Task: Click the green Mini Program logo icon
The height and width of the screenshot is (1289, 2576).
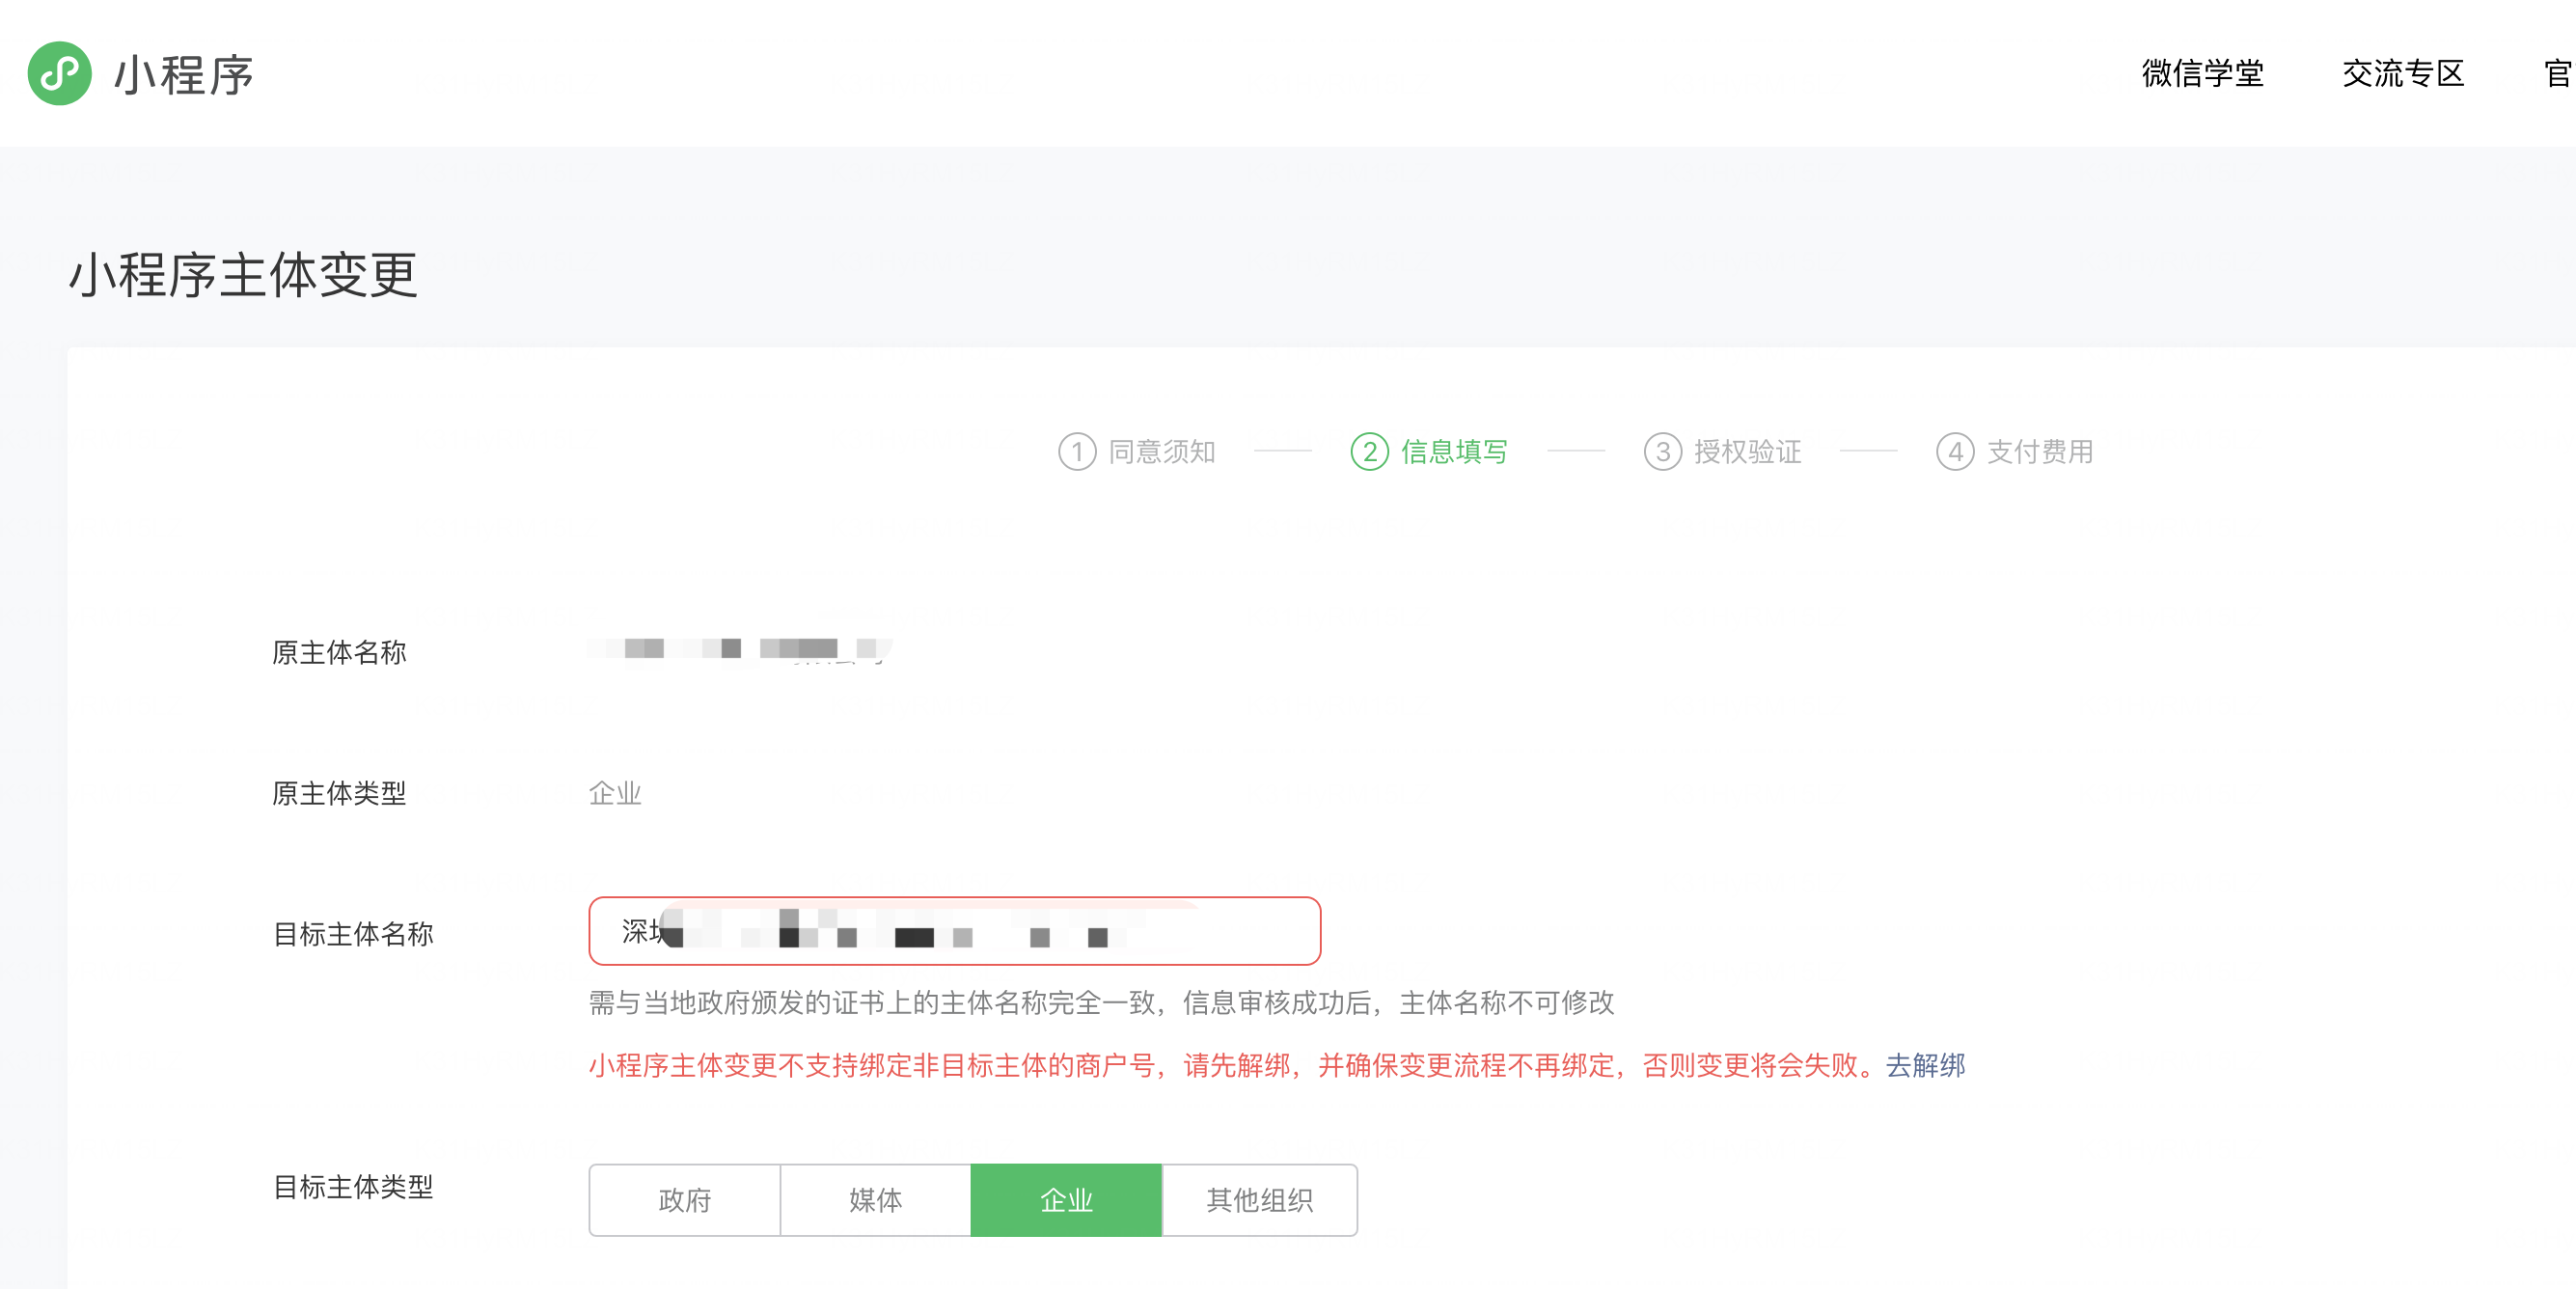Action: pos(59,73)
